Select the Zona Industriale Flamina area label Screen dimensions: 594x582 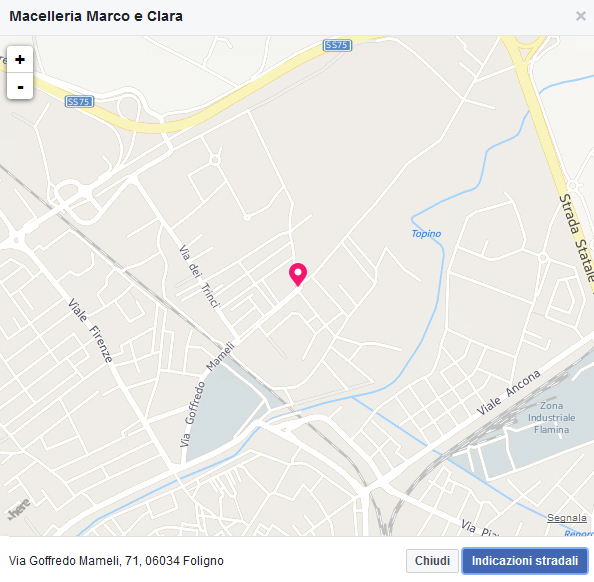552,418
